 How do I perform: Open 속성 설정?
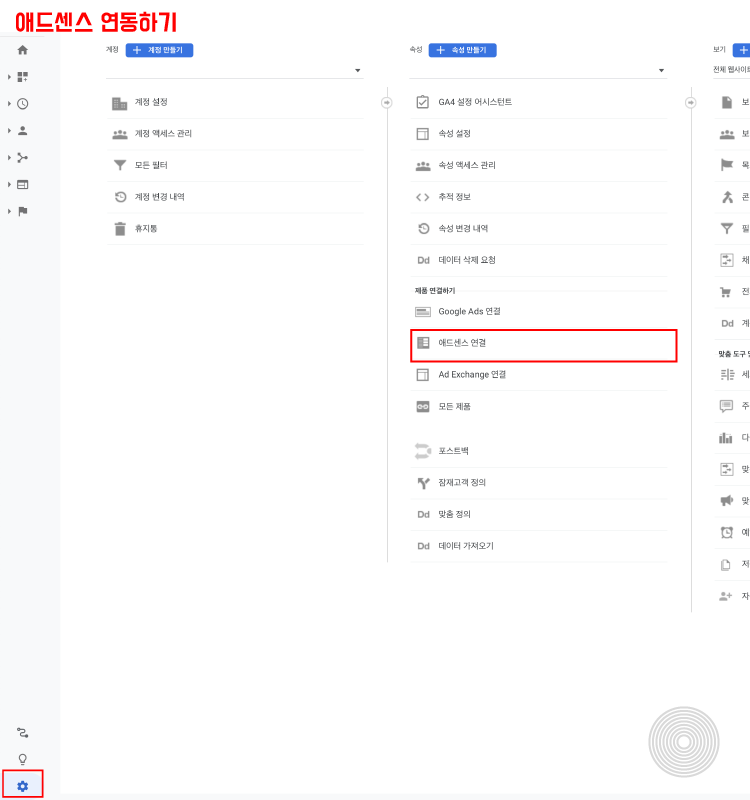coord(538,134)
